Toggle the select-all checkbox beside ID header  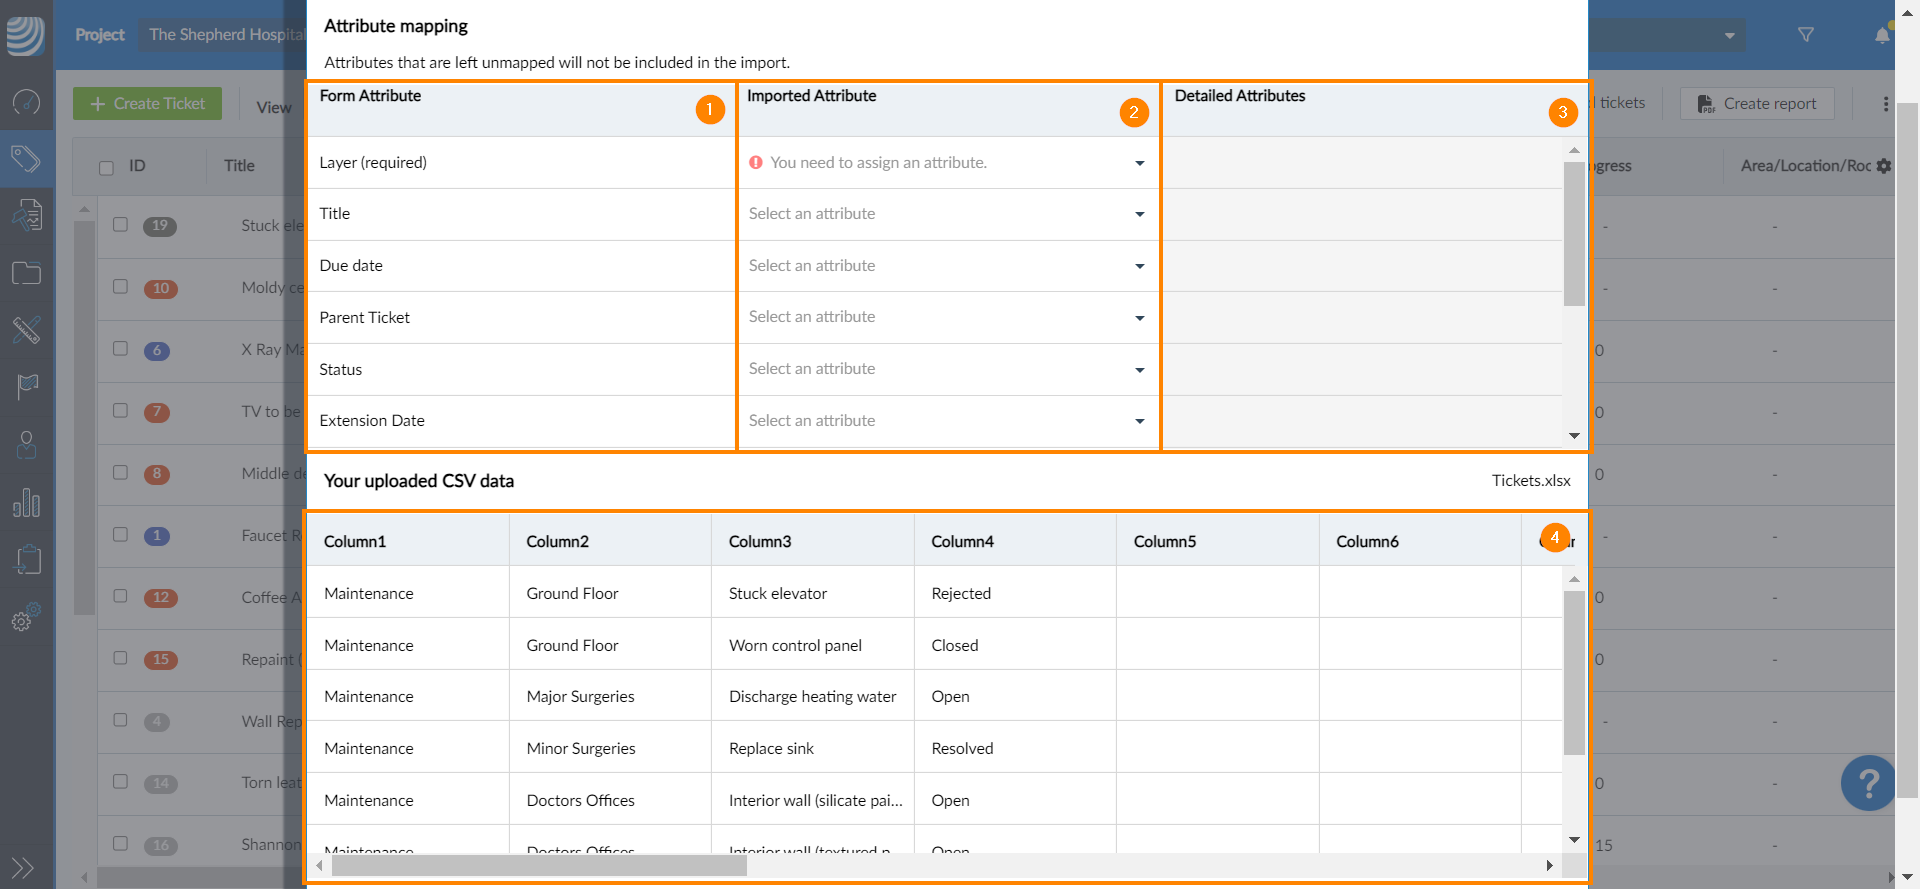tap(106, 167)
